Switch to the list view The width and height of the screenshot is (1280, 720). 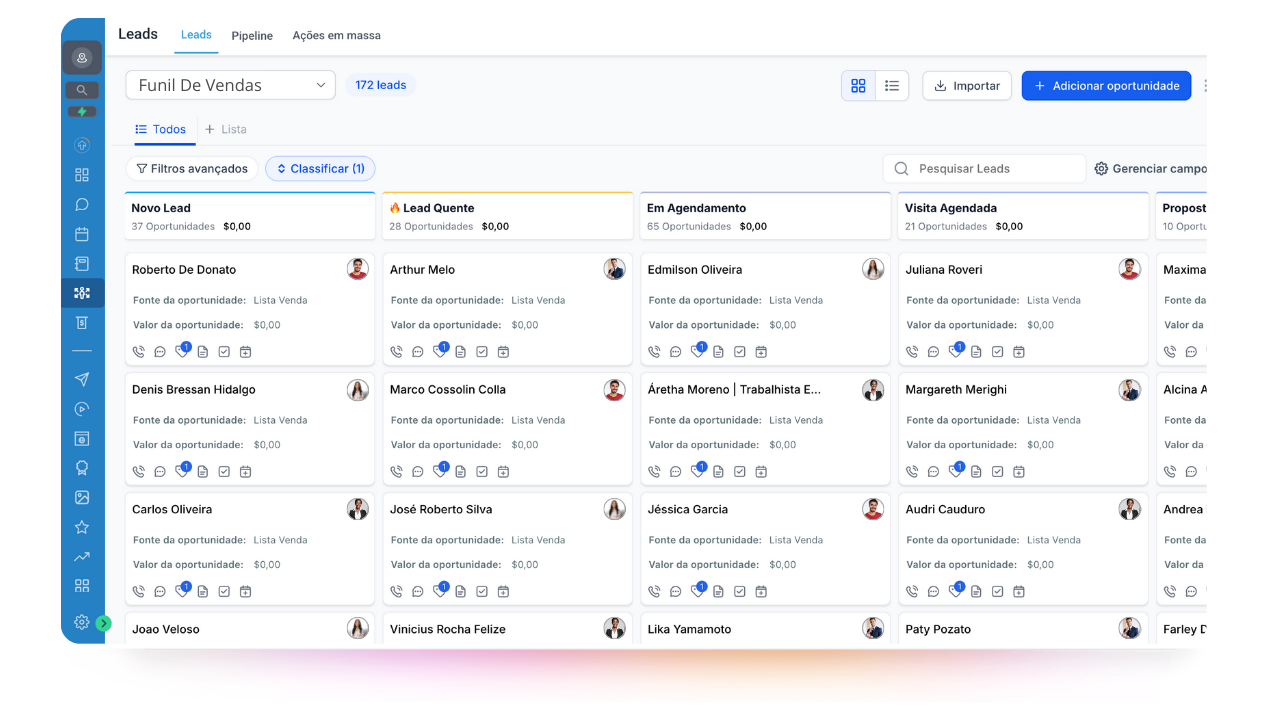tap(891, 86)
